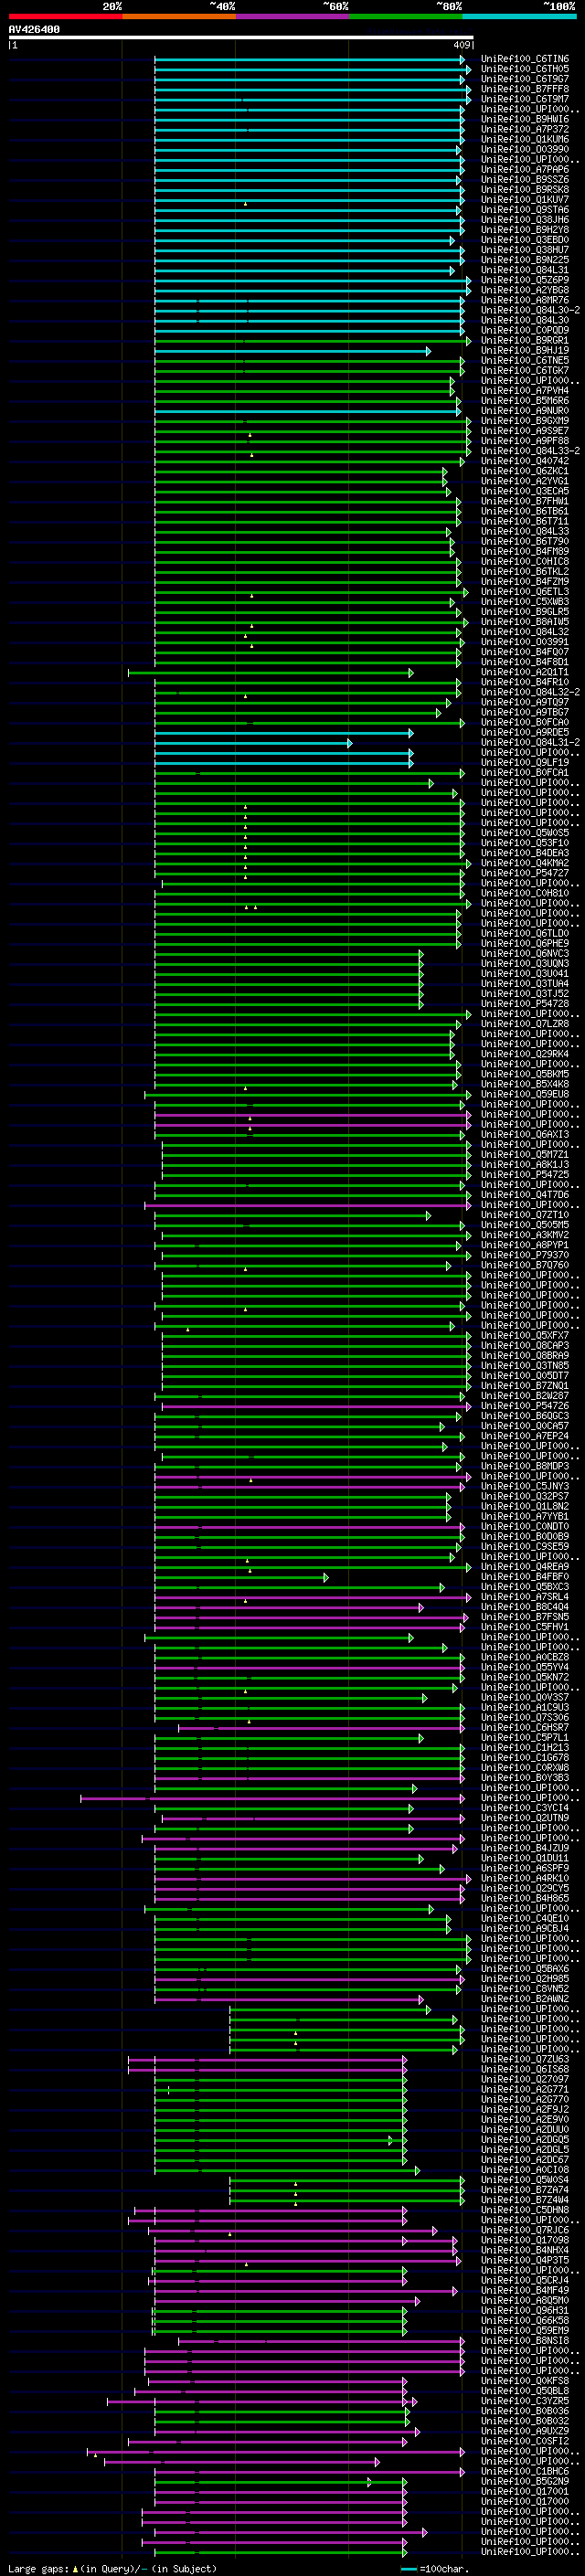Select the UniRef100_Q5Z6P9 label
585x2576 pixels.
(525, 280)
